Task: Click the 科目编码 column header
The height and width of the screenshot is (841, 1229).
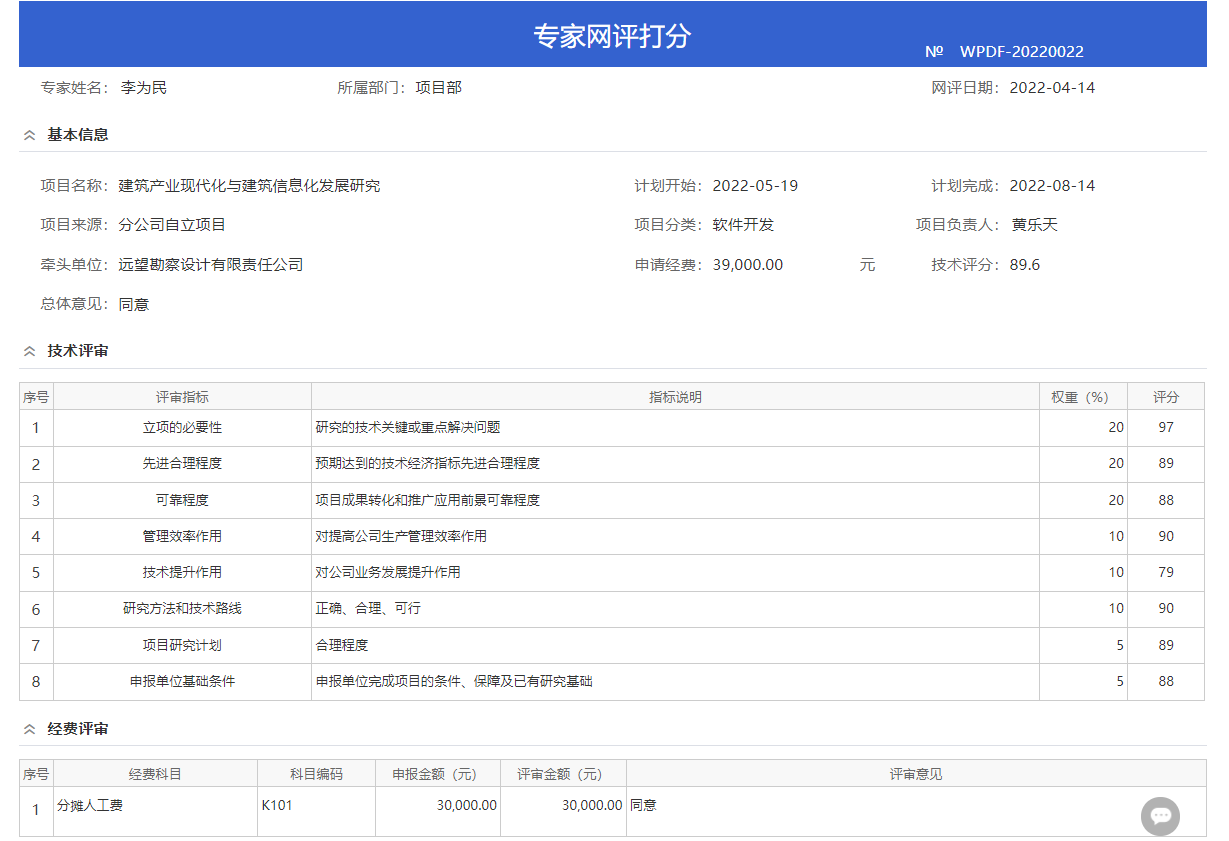Action: (316, 774)
